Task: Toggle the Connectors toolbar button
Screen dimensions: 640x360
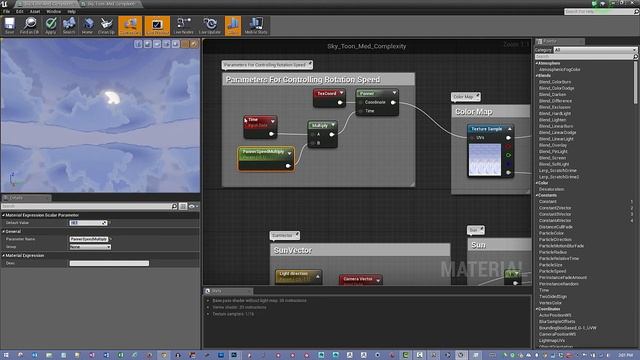Action: [130, 25]
